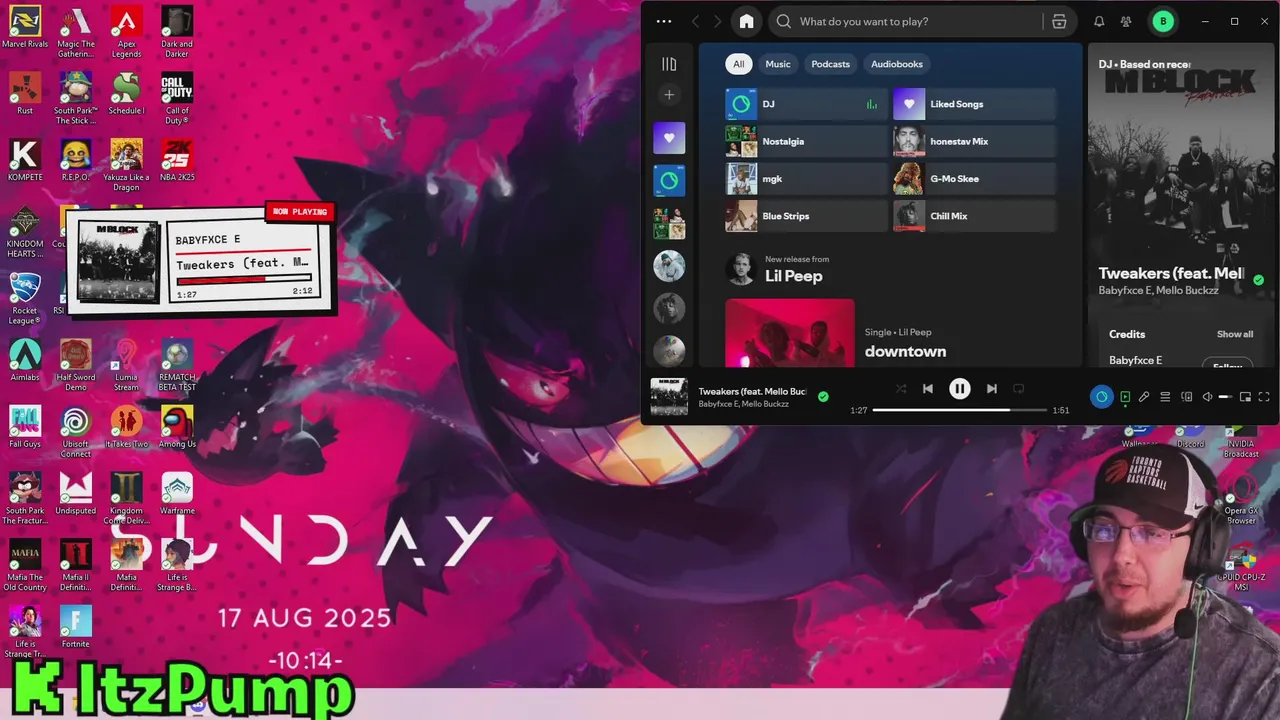The width and height of the screenshot is (1280, 720).
Task: Open DJ tile in the left sidebar
Action: click(669, 181)
